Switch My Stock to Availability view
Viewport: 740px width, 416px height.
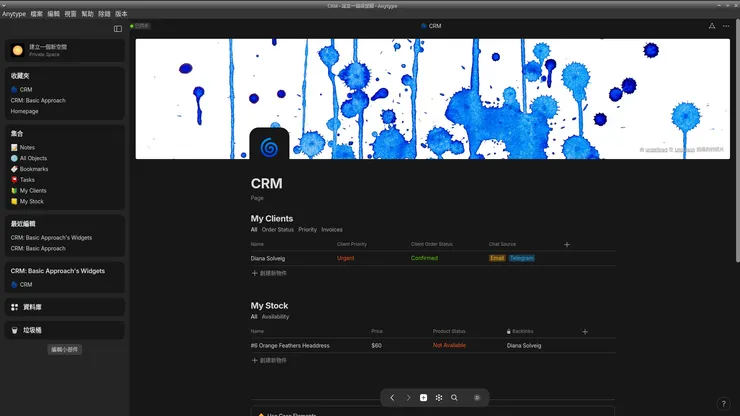tap(275, 317)
